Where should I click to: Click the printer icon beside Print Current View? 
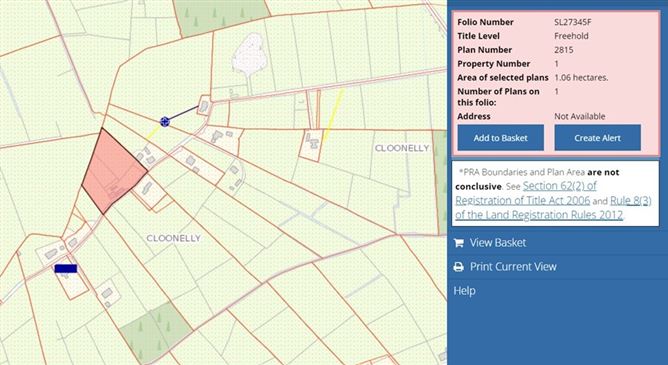coord(458,267)
